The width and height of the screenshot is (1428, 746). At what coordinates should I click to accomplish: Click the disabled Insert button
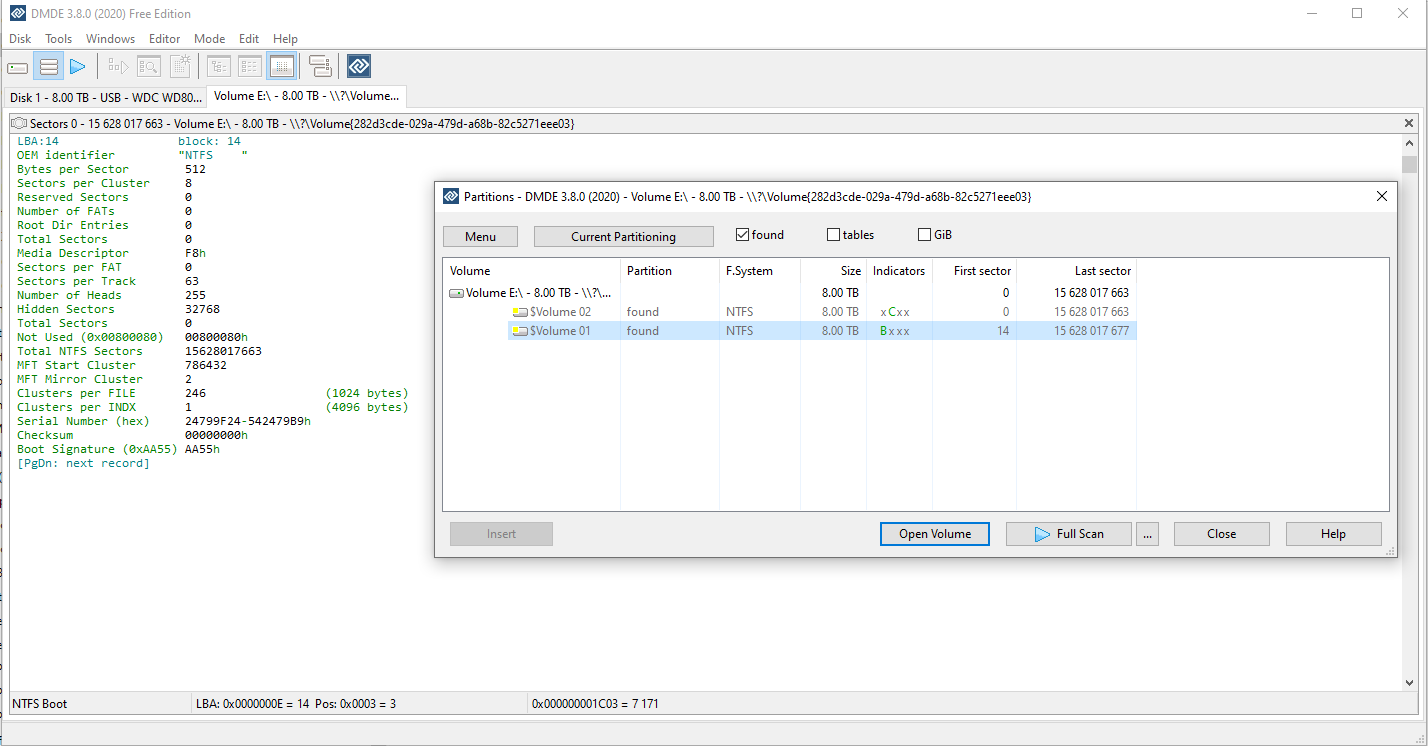point(501,534)
